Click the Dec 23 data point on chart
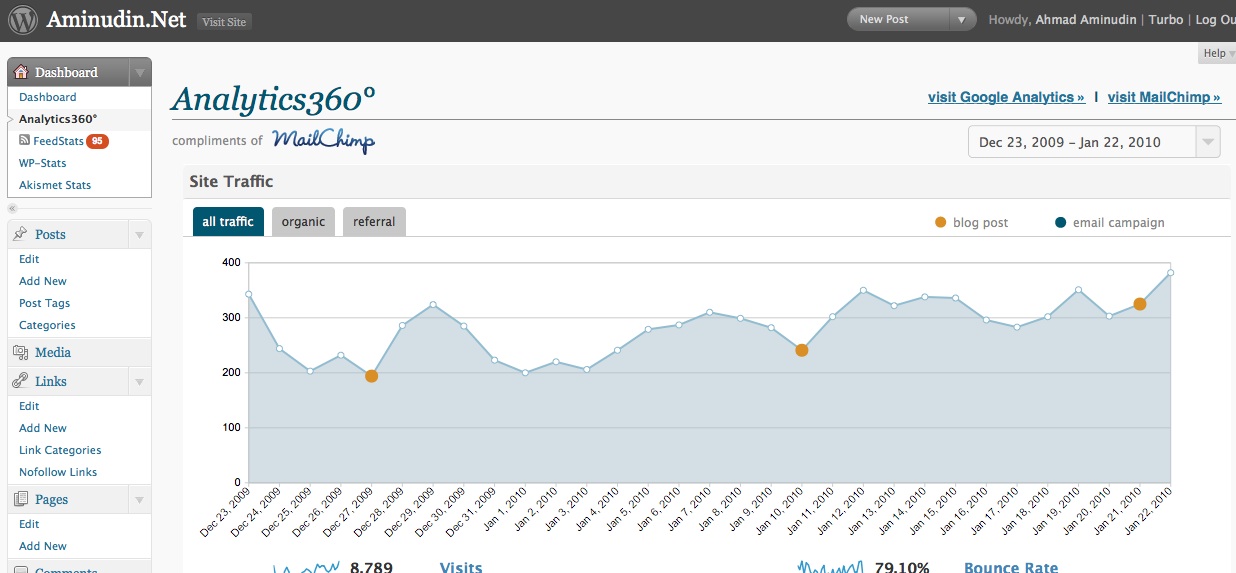Viewport: 1236px width, 573px height. (248, 294)
